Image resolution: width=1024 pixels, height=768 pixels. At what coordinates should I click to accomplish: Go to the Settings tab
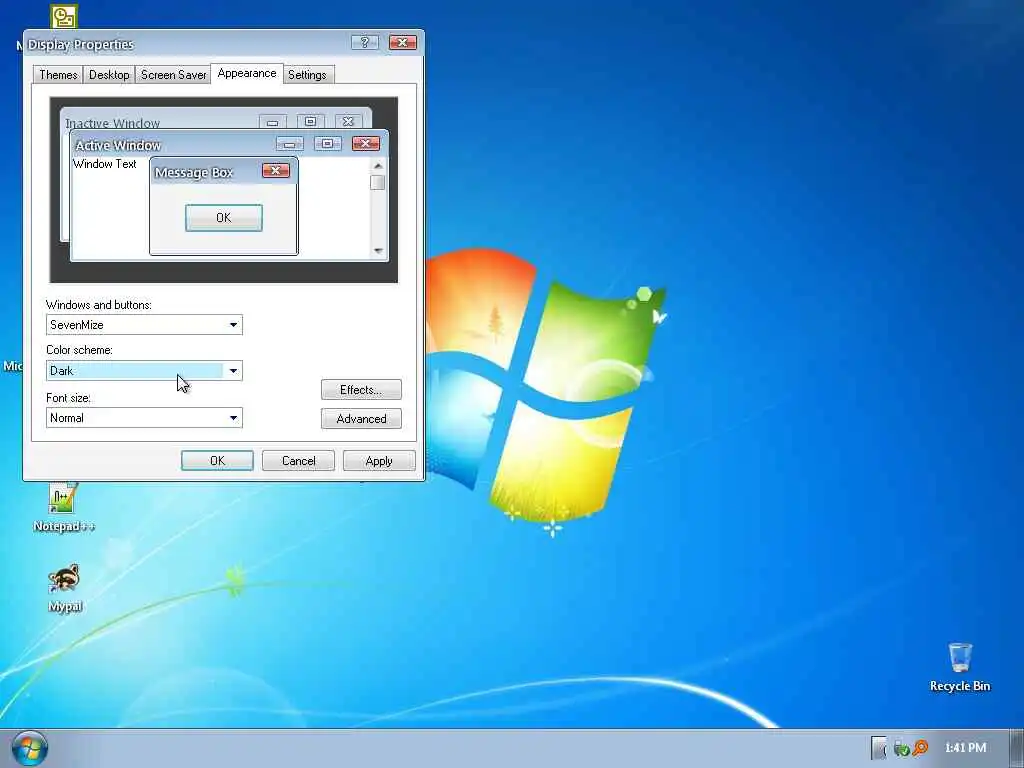click(307, 74)
